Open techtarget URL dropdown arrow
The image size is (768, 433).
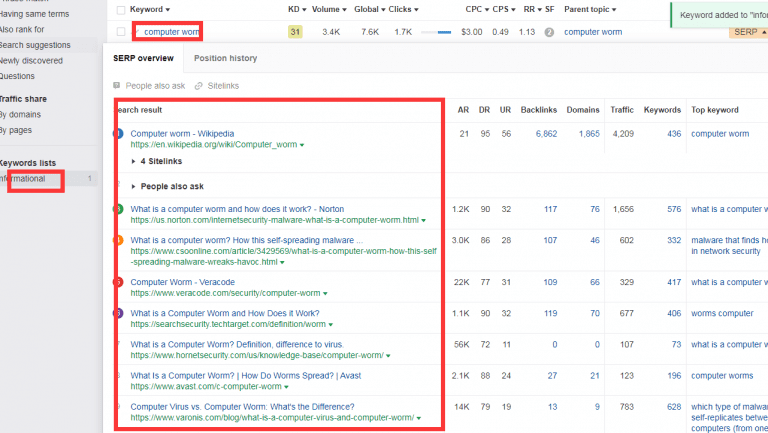coord(331,325)
